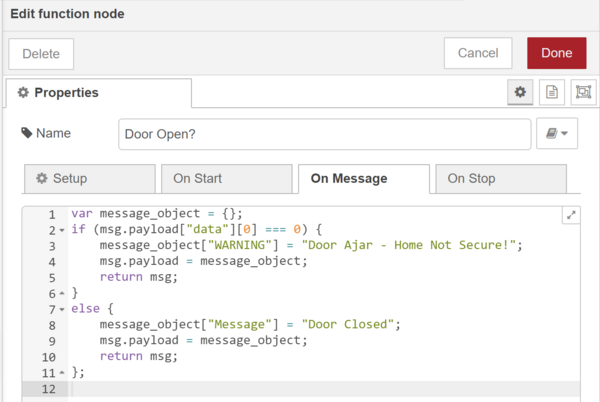
Task: Cancel the node edit
Action: click(478, 53)
